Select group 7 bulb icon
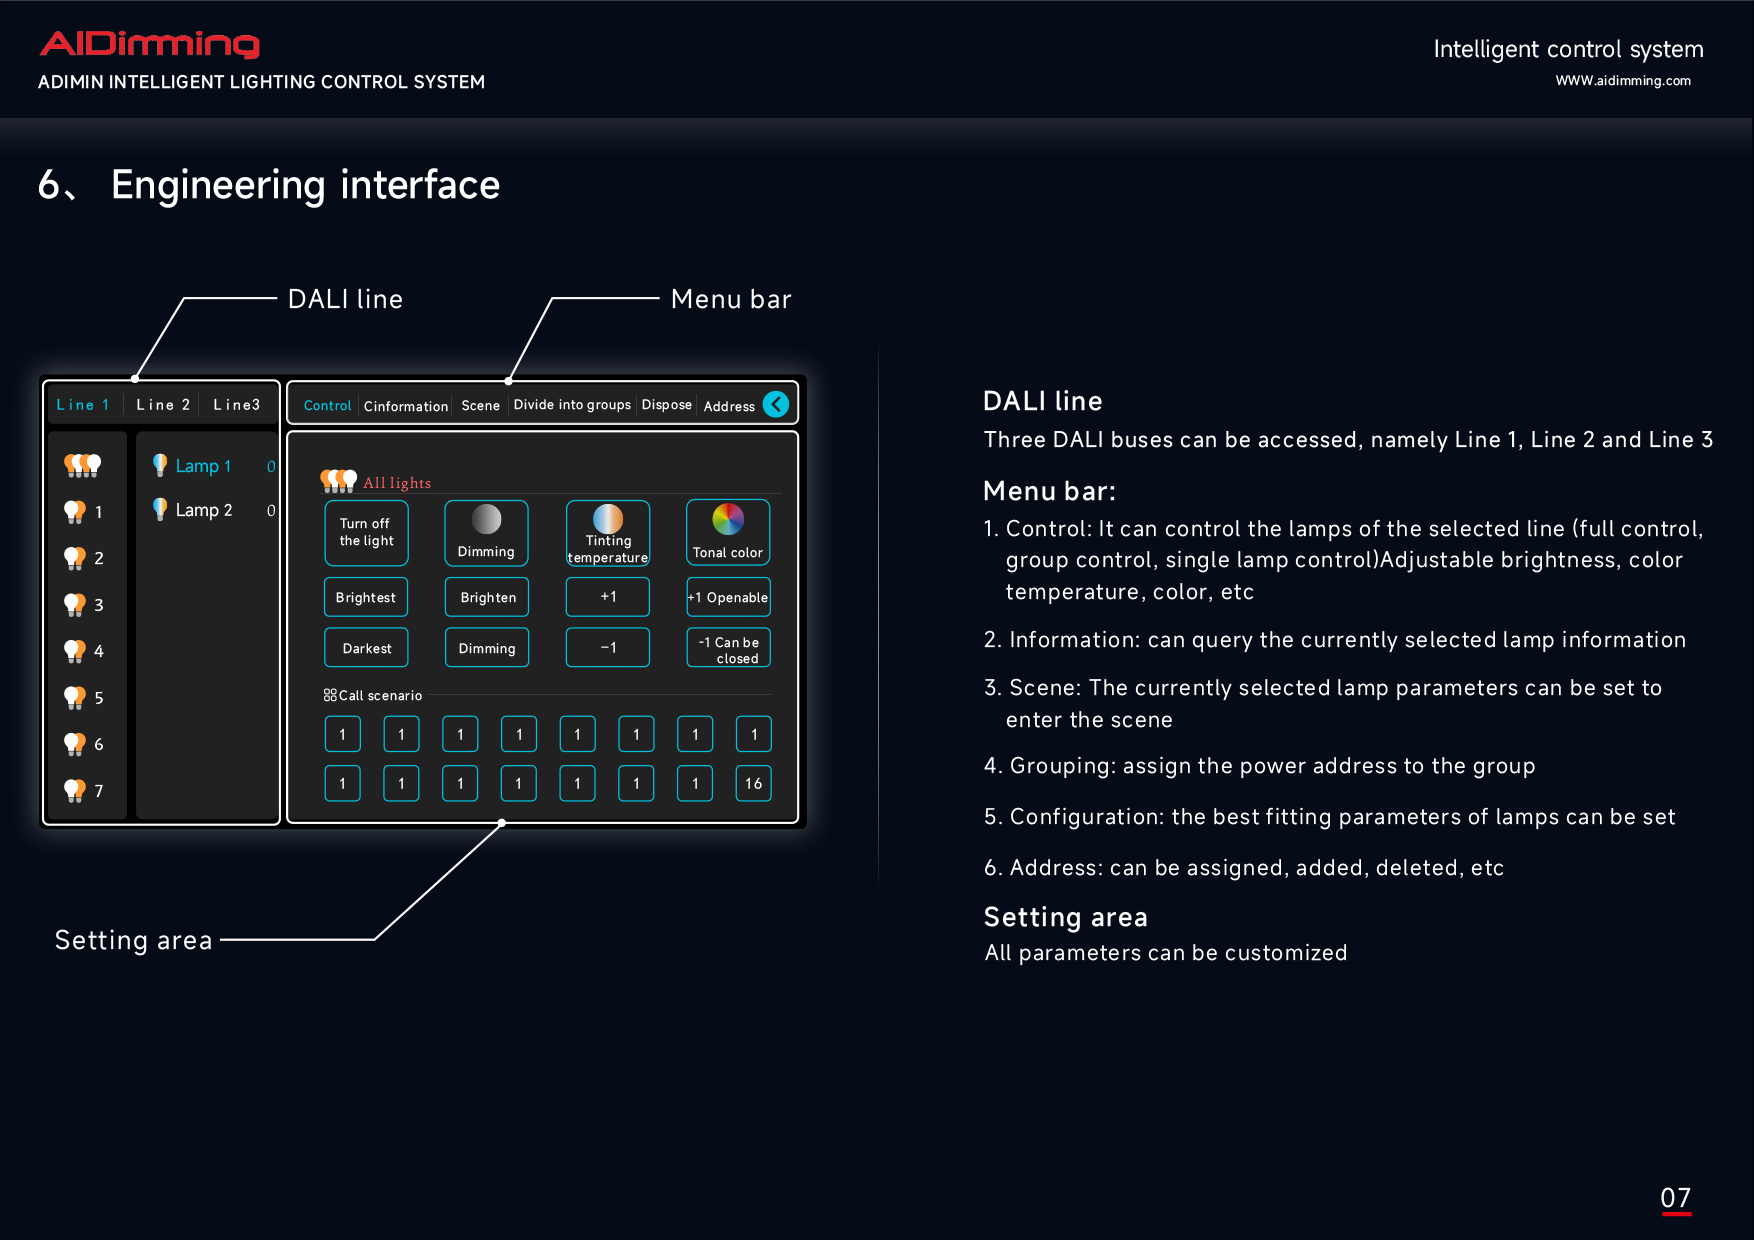The width and height of the screenshot is (1754, 1240). point(75,790)
